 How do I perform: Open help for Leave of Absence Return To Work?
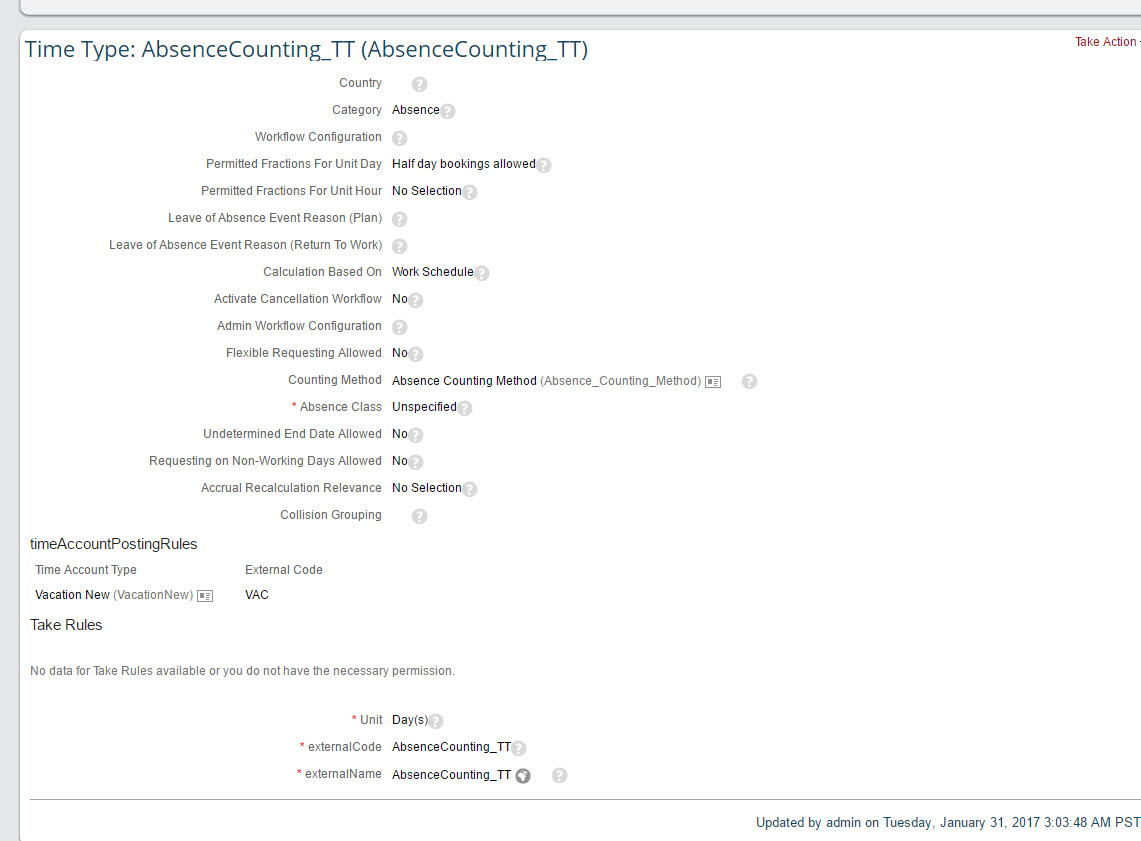pyautogui.click(x=399, y=246)
